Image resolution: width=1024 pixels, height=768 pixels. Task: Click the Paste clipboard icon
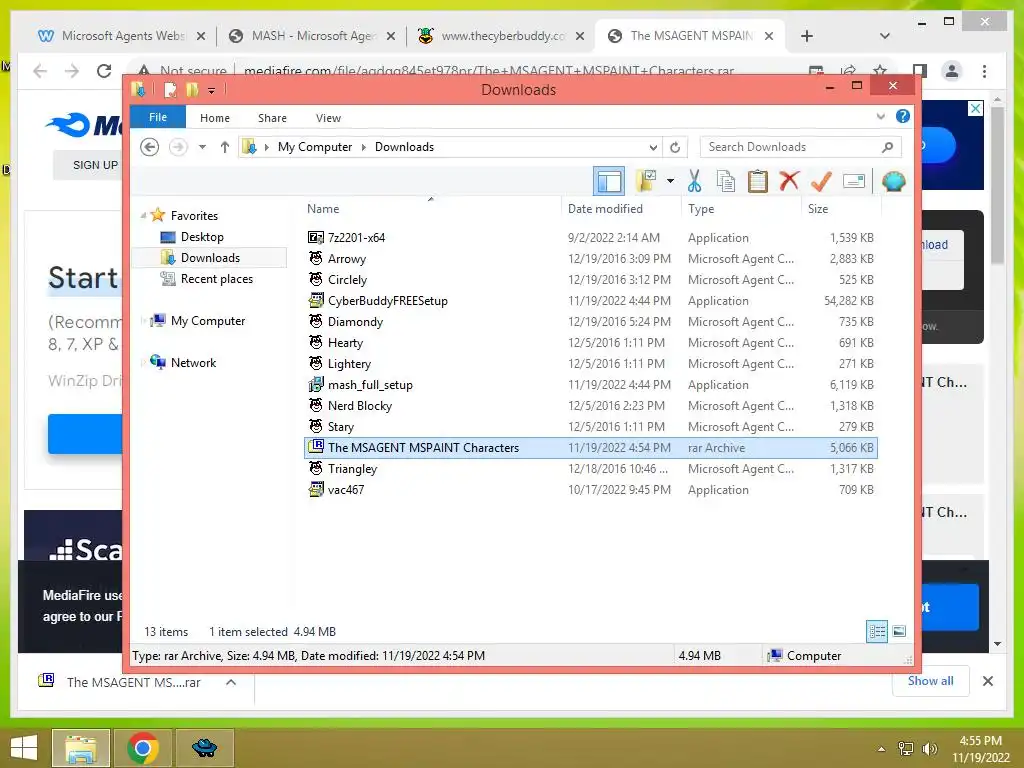(x=758, y=181)
